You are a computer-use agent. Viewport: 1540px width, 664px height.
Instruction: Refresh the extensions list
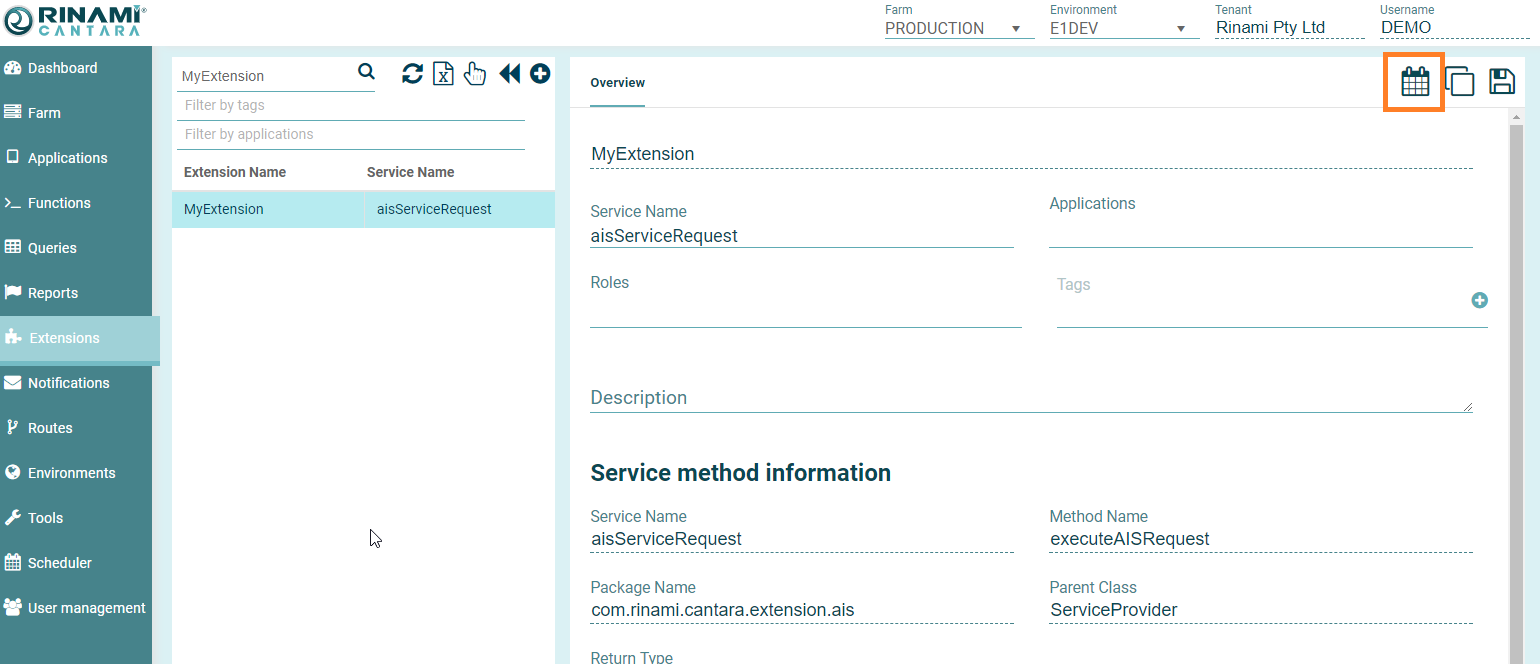click(412, 73)
